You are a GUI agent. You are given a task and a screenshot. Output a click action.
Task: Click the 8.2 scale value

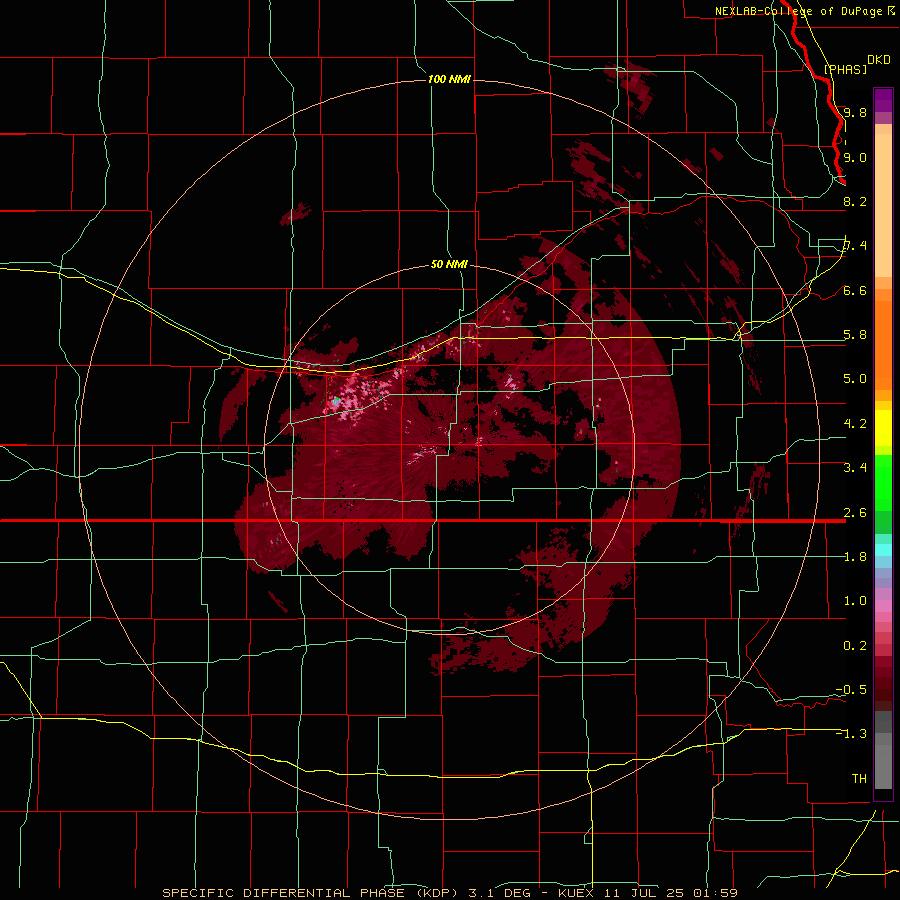[855, 201]
